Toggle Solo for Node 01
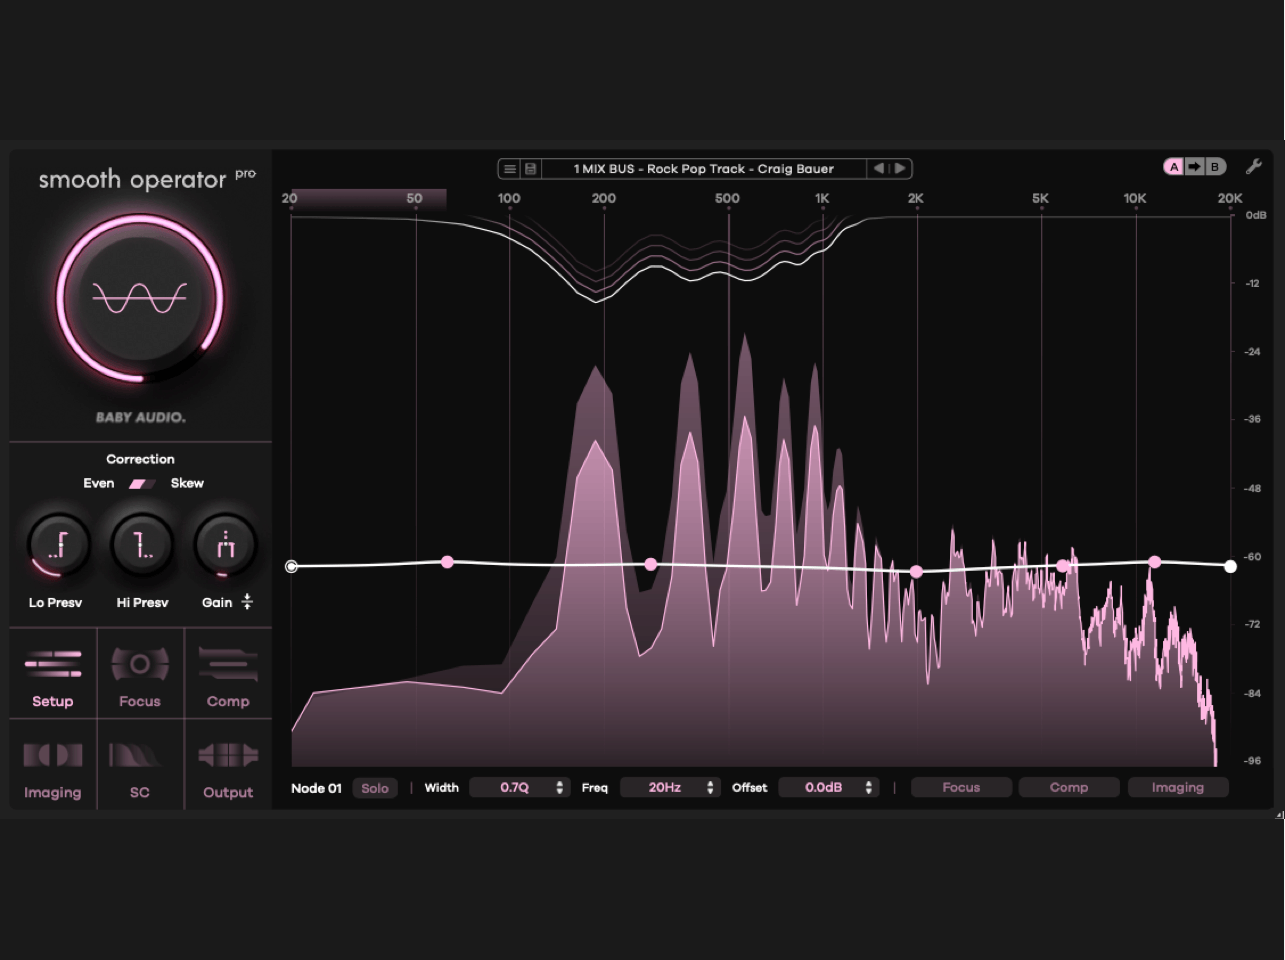 (x=375, y=788)
